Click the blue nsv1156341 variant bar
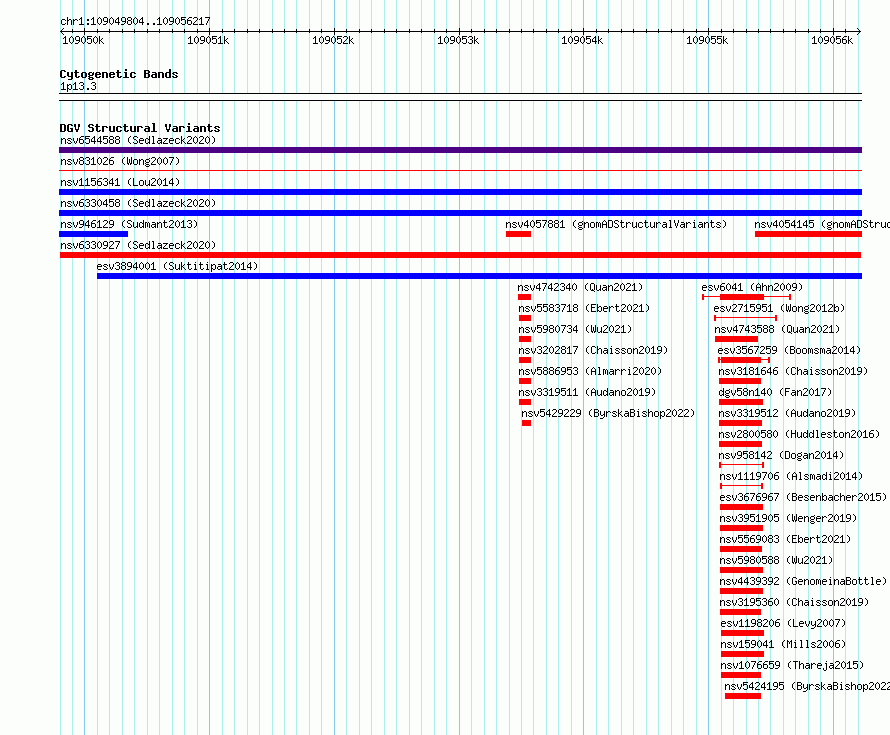The width and height of the screenshot is (890, 735). tap(460, 192)
